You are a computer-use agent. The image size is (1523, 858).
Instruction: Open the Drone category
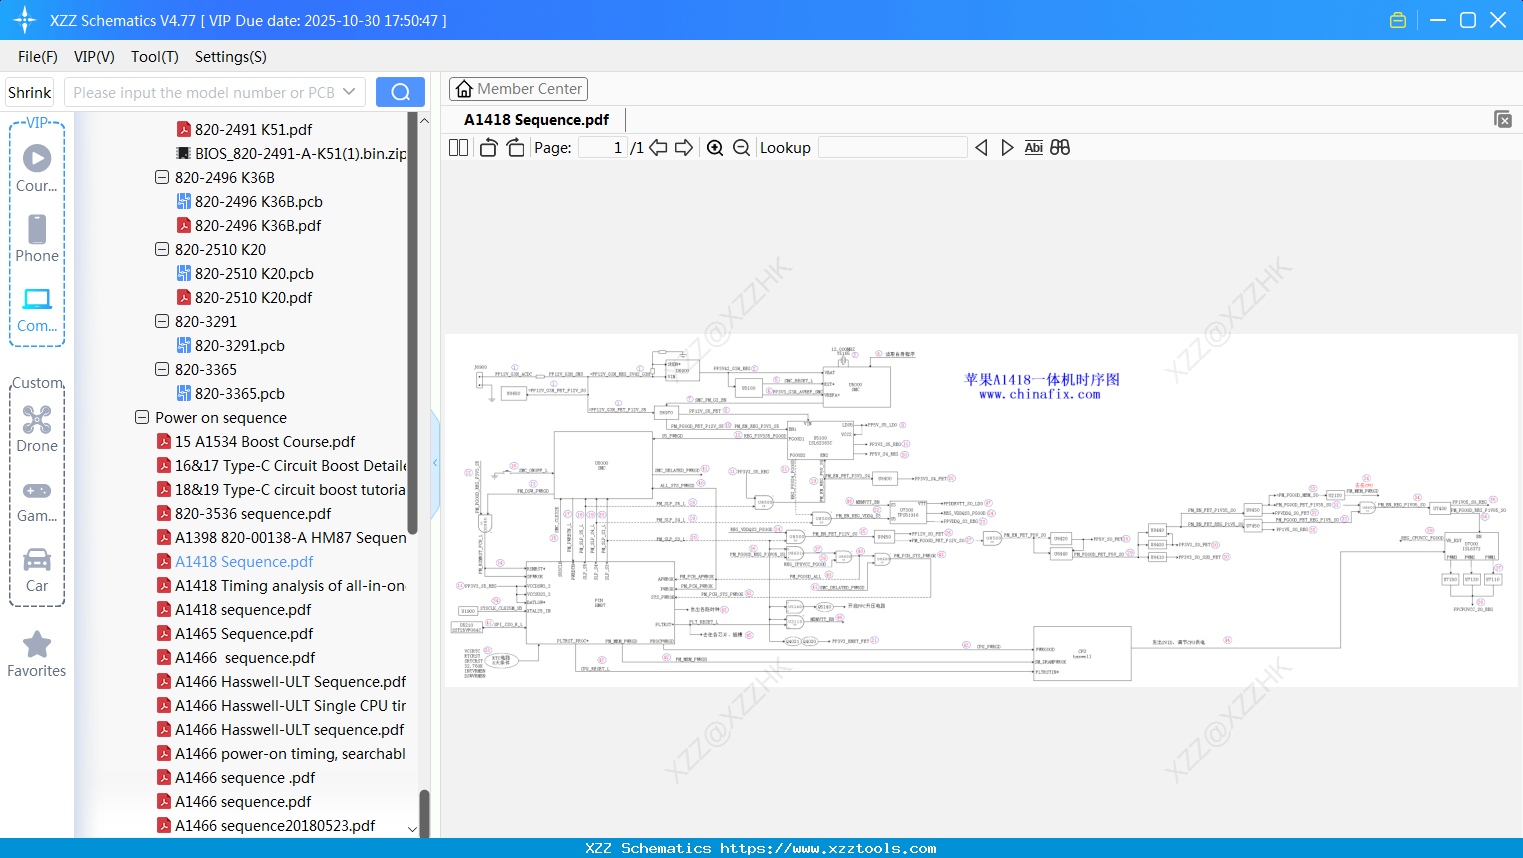pos(37,429)
